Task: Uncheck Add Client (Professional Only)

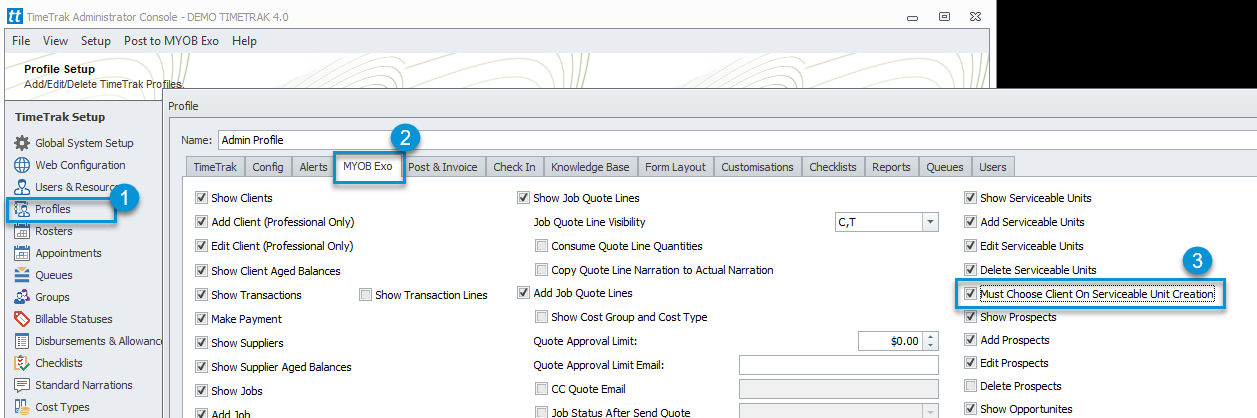Action: (203, 222)
